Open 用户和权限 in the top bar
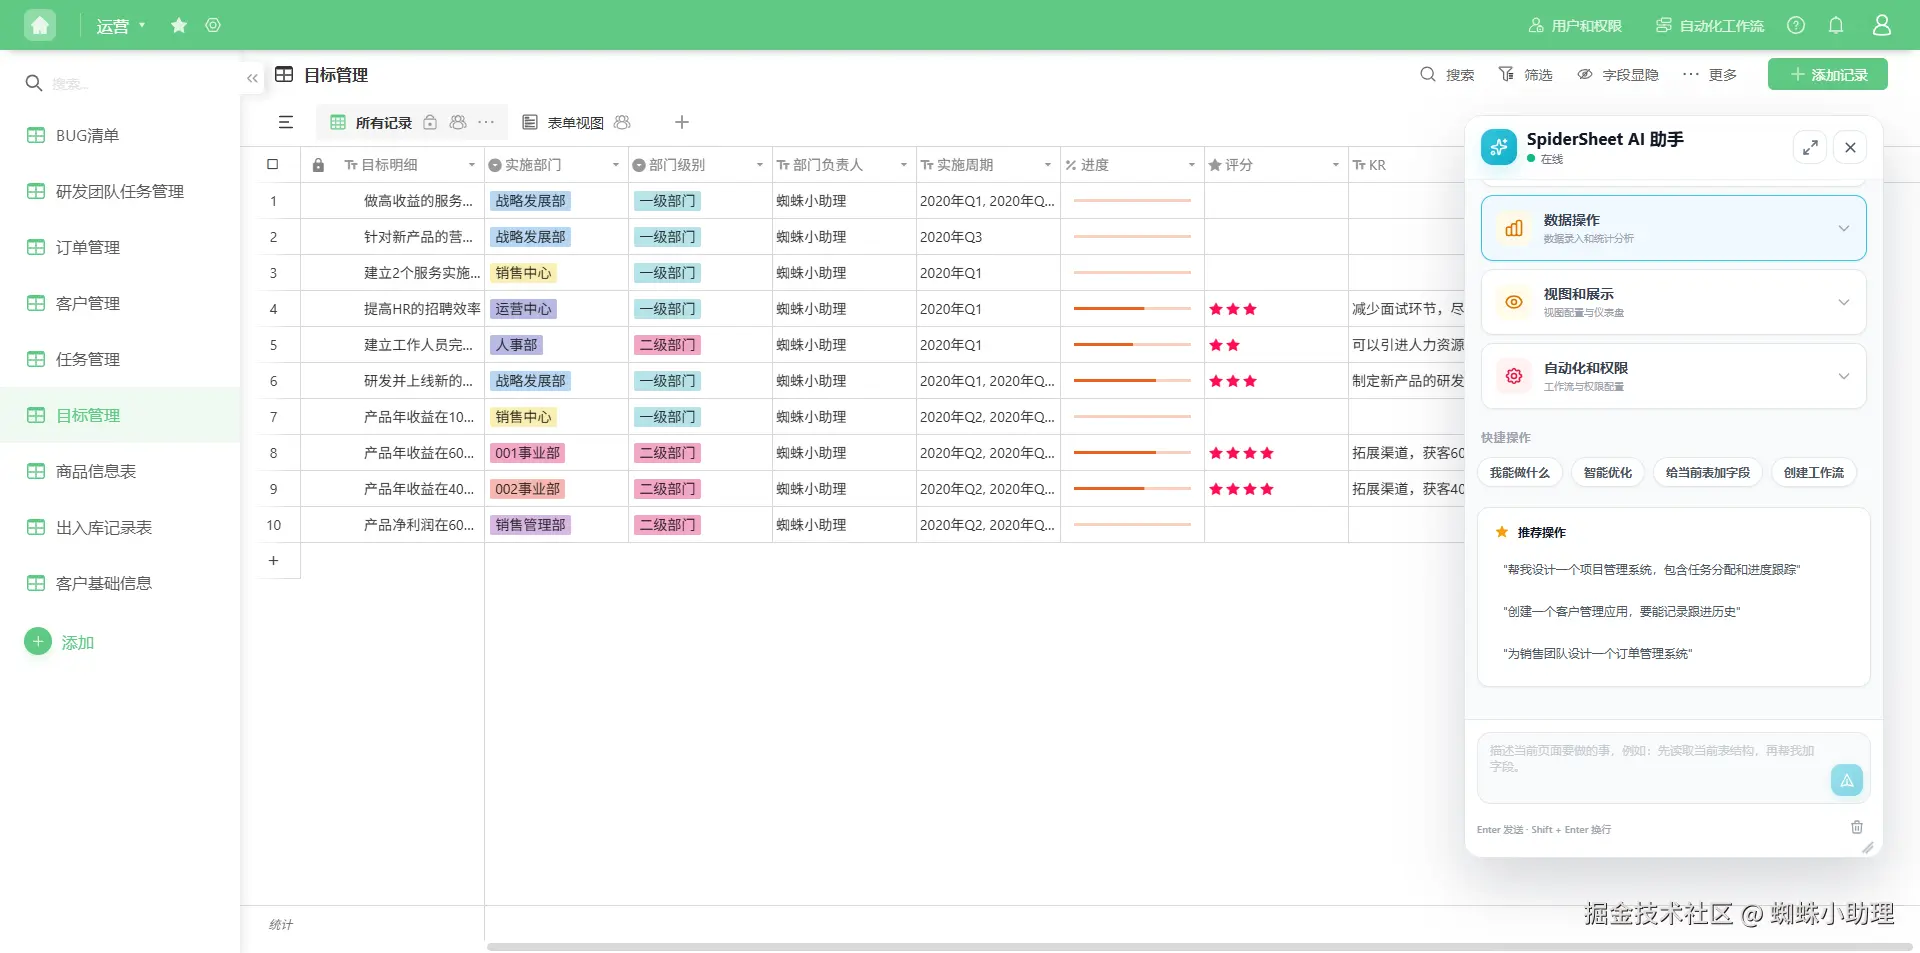 pyautogui.click(x=1575, y=26)
